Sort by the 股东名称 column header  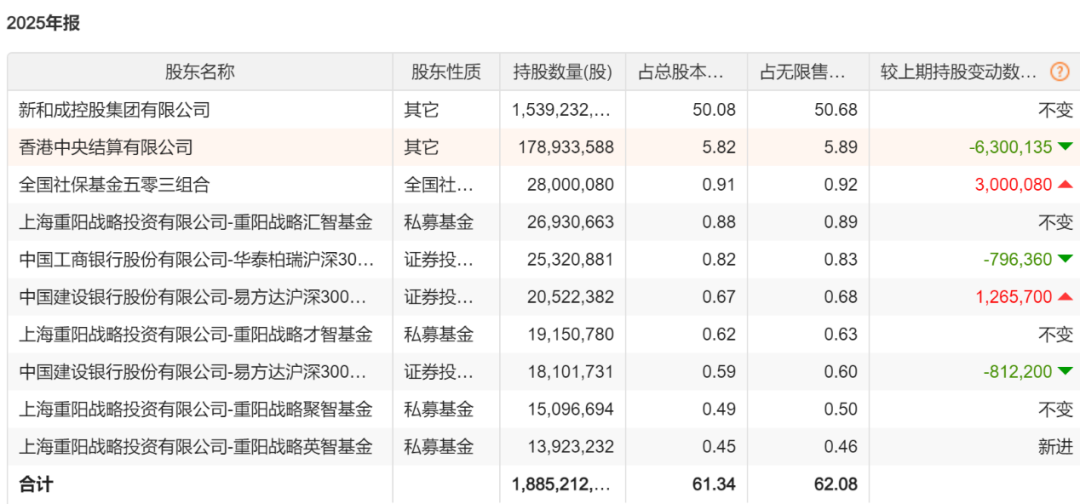click(200, 72)
